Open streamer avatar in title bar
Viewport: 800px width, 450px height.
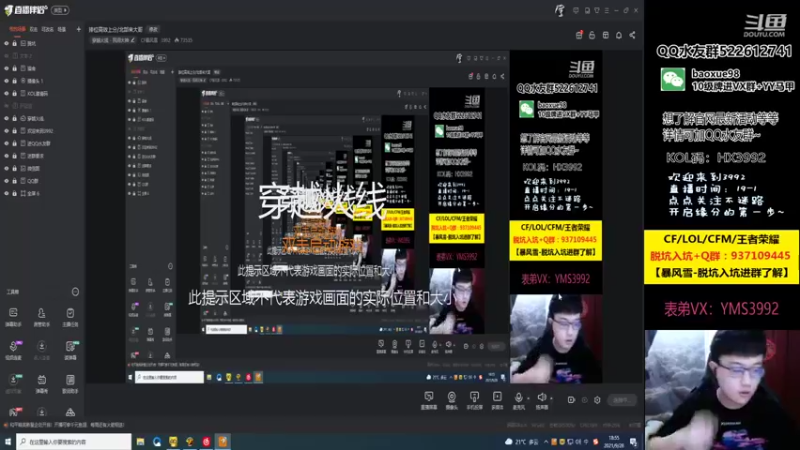(x=560, y=10)
